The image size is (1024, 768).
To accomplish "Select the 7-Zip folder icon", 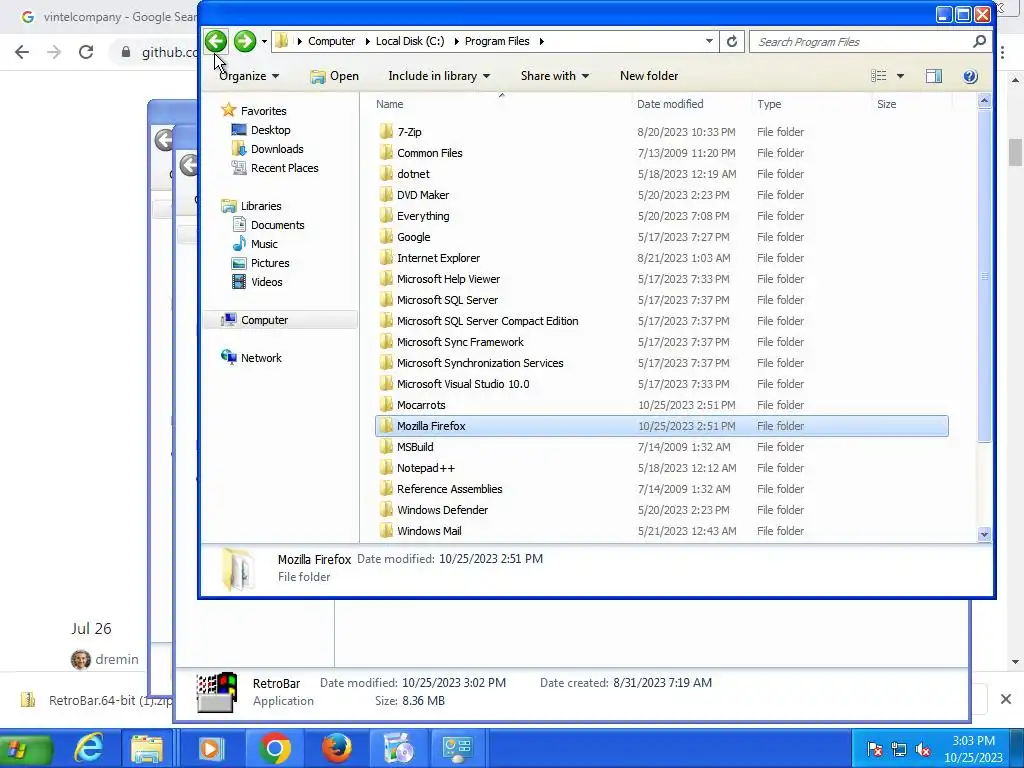I will 386,132.
